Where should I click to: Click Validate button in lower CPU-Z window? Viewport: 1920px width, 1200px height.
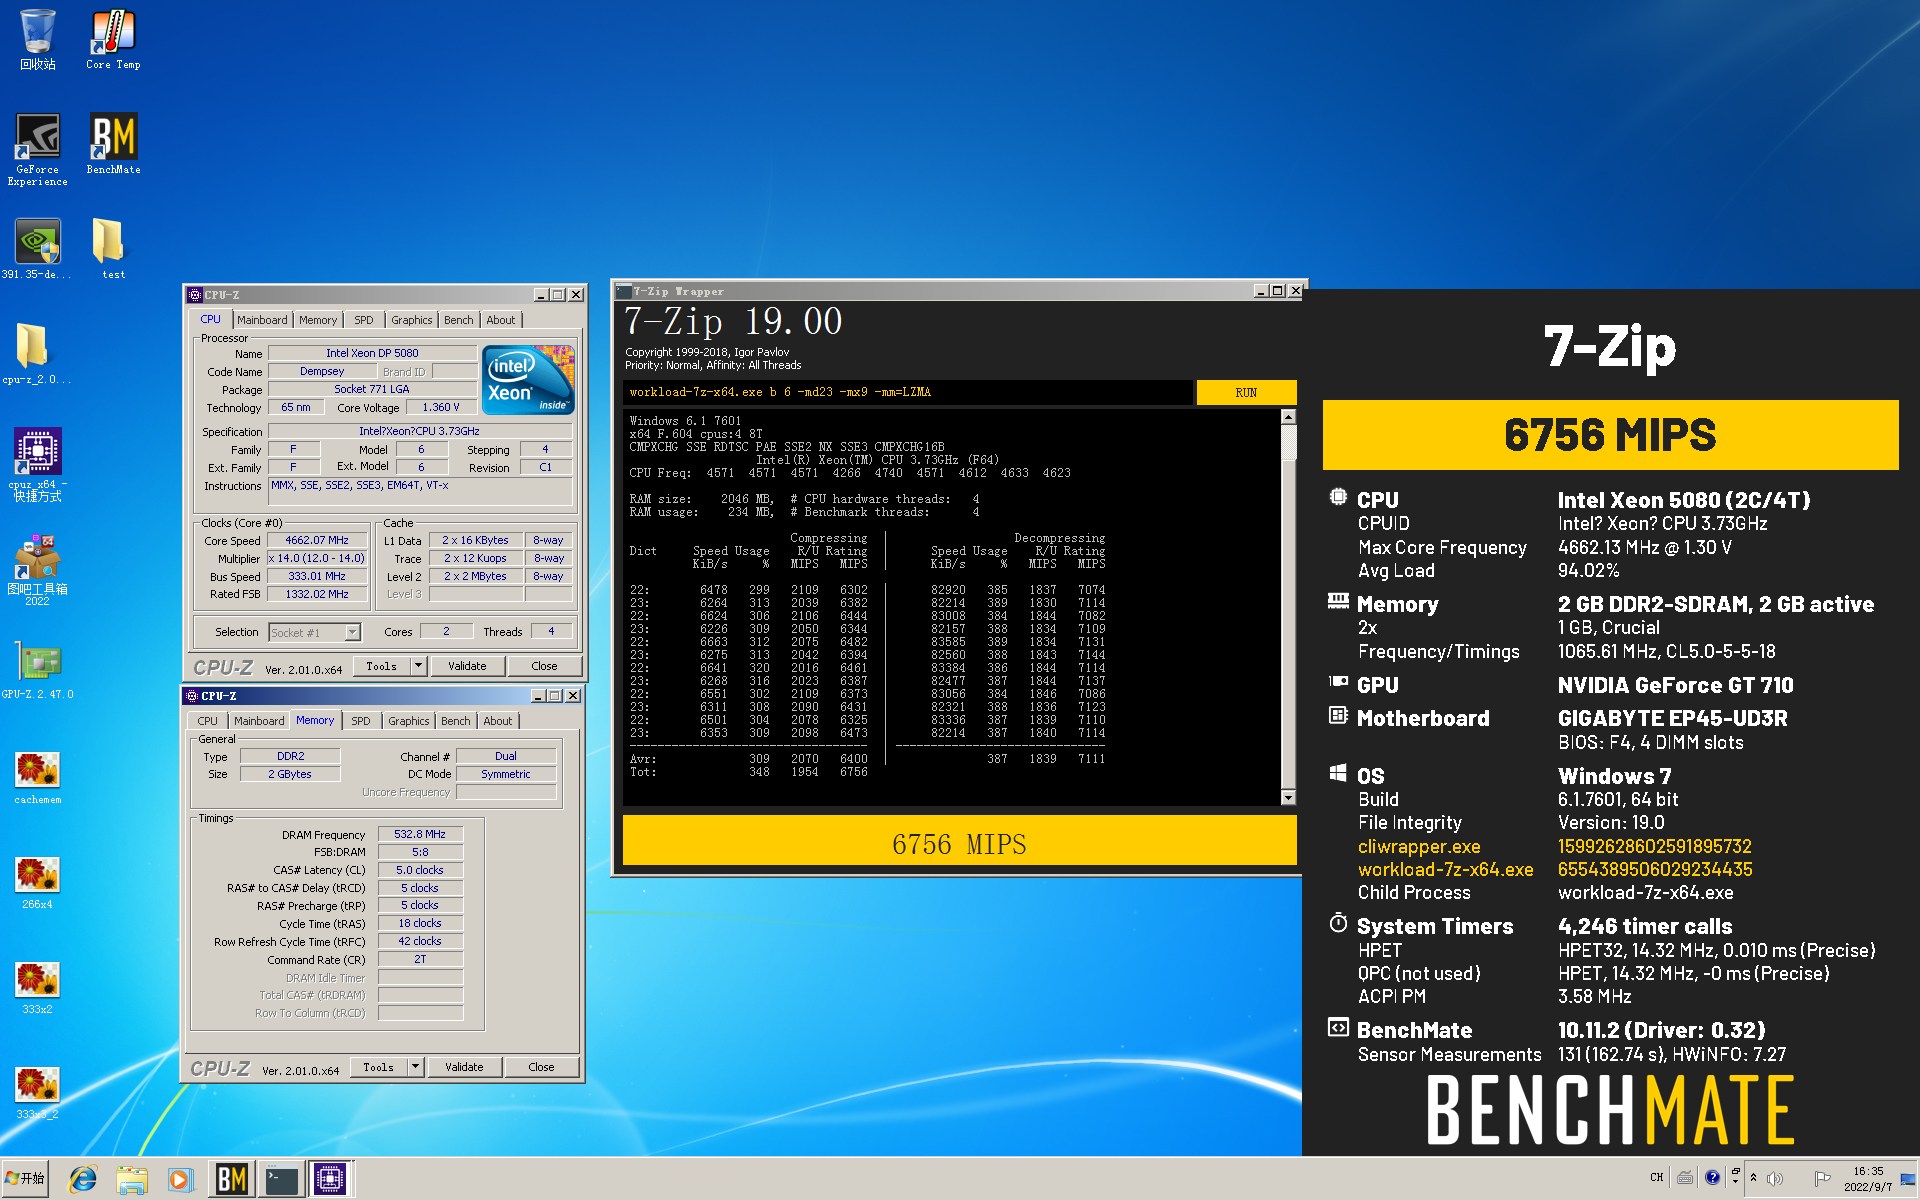464,1067
